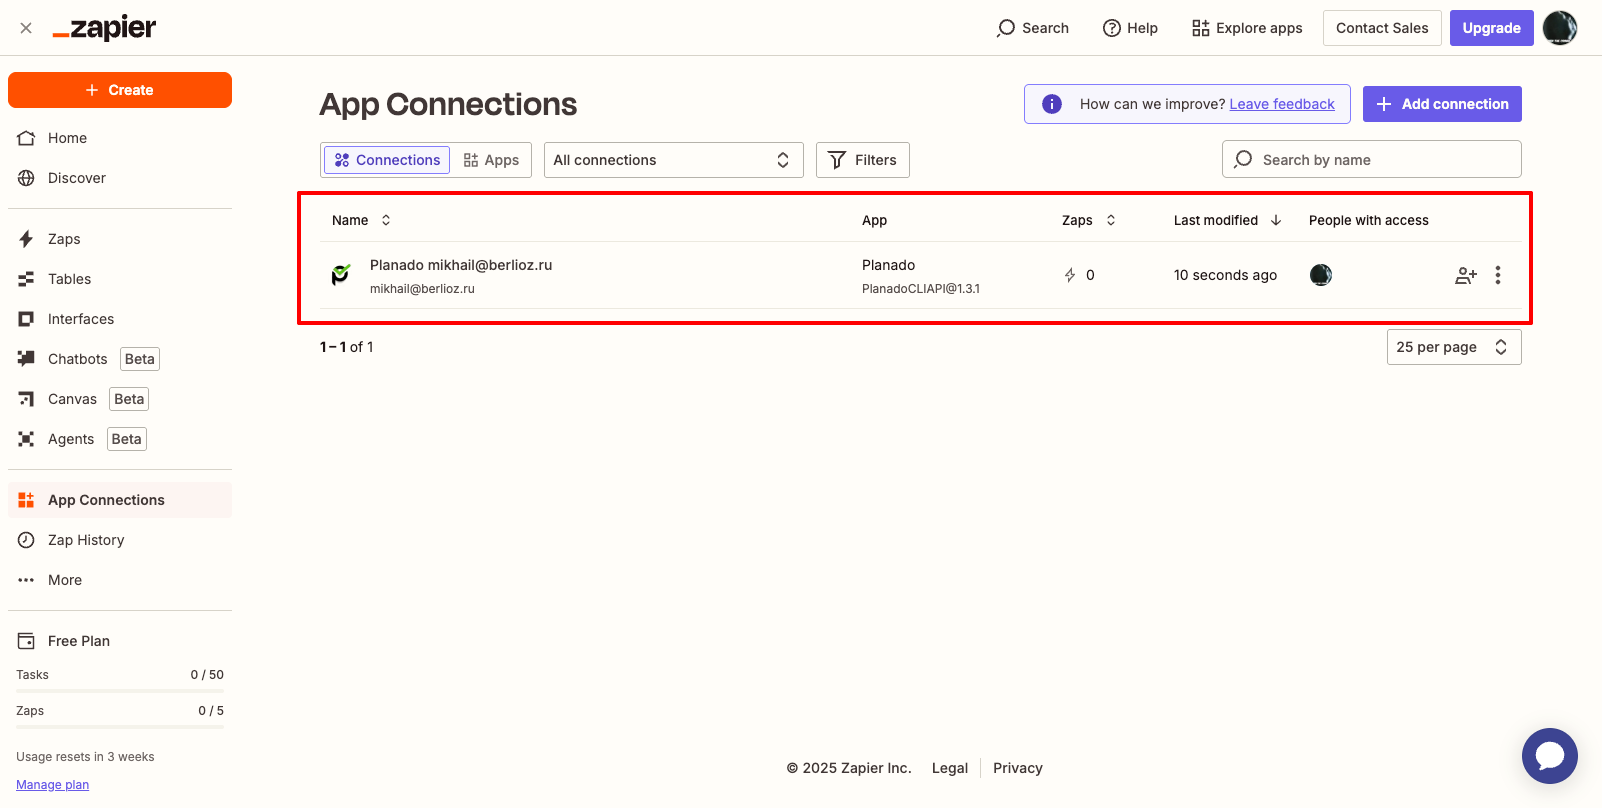This screenshot has height=808, width=1602.
Task: Click the 10 seconds ago cell
Action: [x=1225, y=275]
